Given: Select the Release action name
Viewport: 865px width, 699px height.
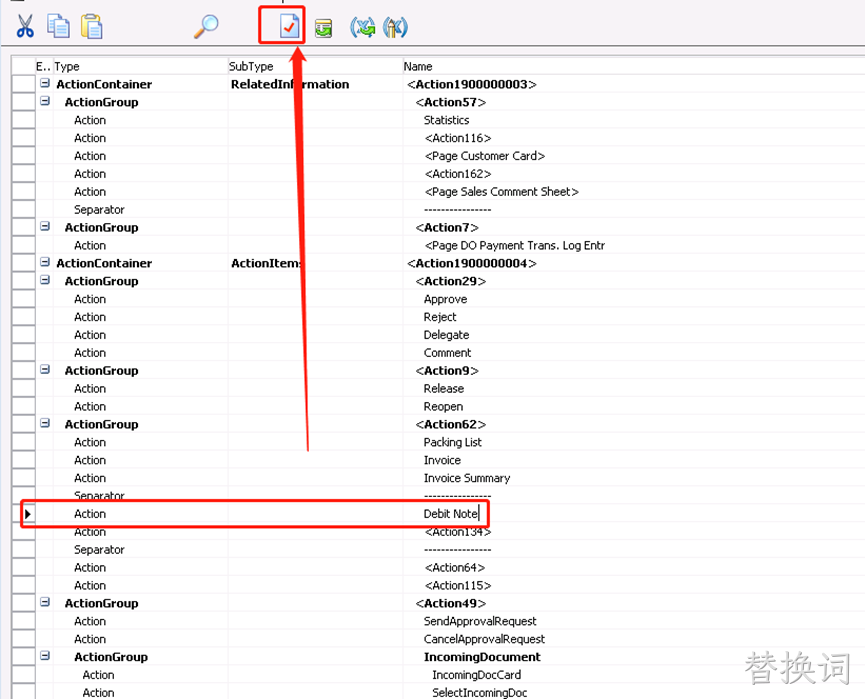Looking at the screenshot, I should [x=444, y=388].
